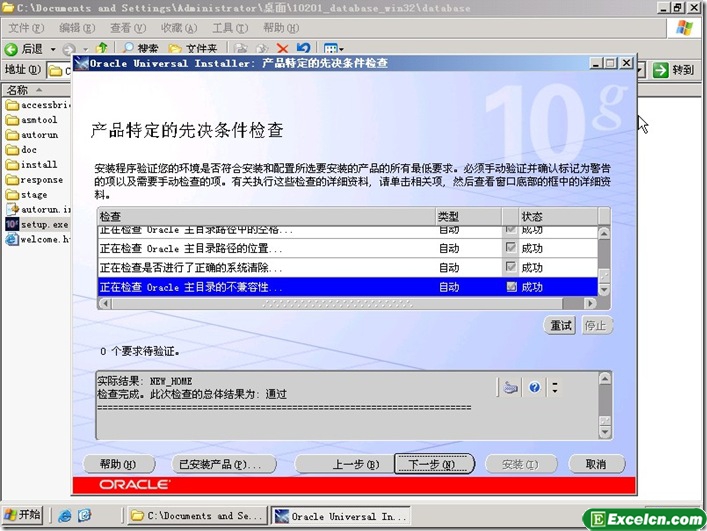Expand the details pane options handle
Viewport: 707px width, 531px height.
pyautogui.click(x=555, y=387)
